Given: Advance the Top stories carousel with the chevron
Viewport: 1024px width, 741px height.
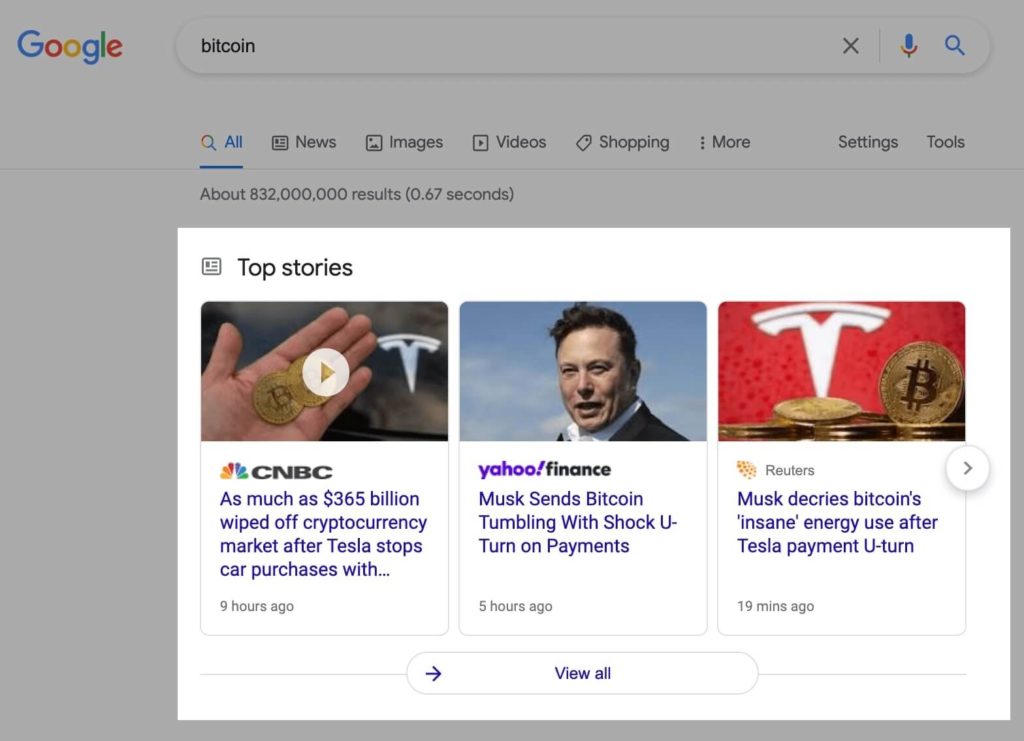Looking at the screenshot, I should point(968,468).
